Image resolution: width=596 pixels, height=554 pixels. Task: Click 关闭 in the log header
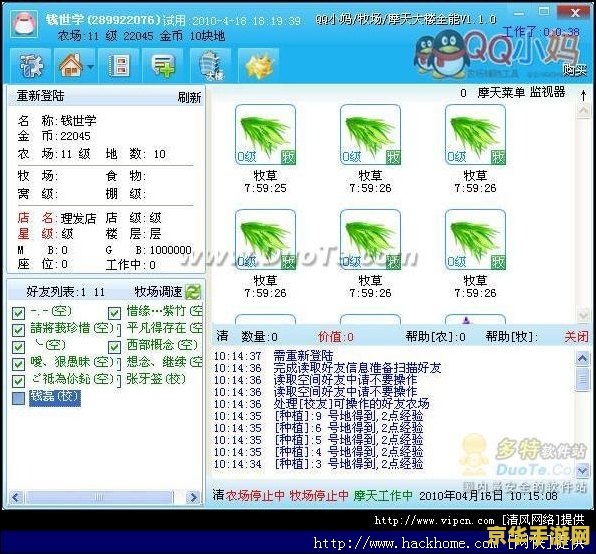coord(576,336)
